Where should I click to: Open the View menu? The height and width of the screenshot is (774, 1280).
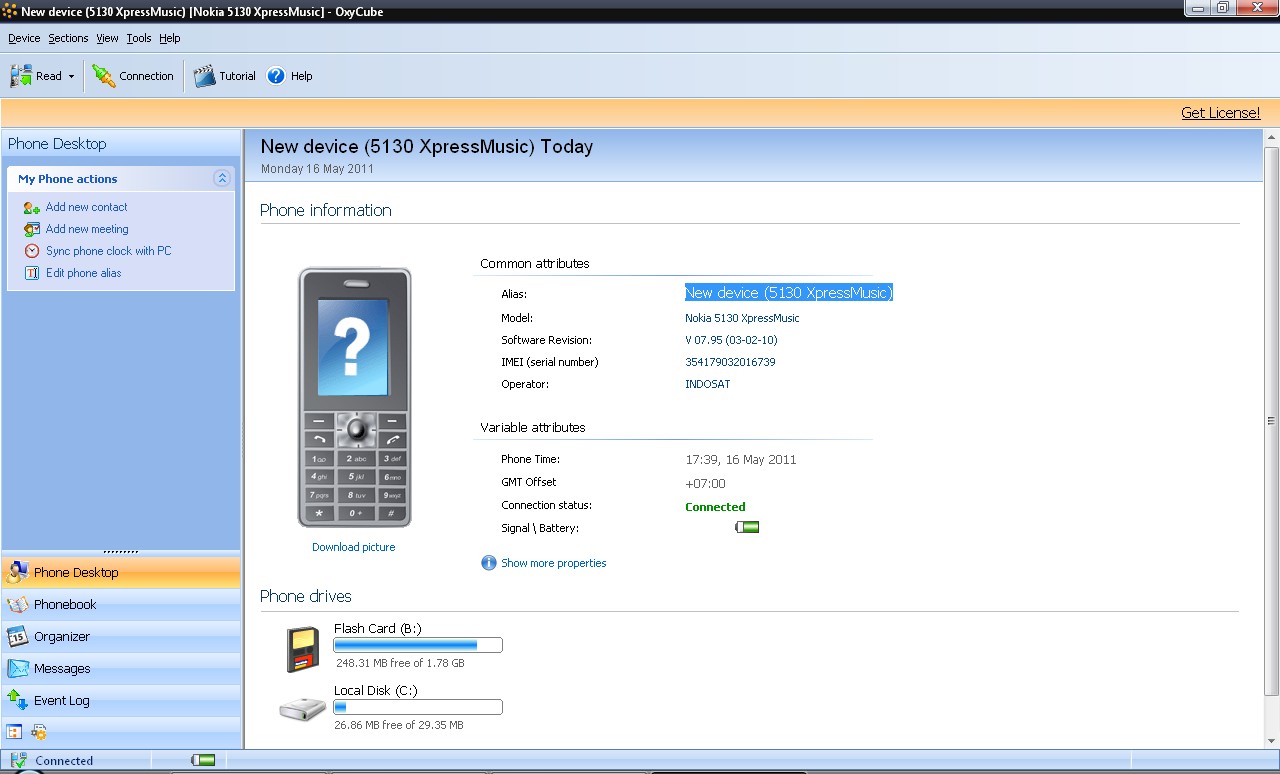(x=107, y=38)
